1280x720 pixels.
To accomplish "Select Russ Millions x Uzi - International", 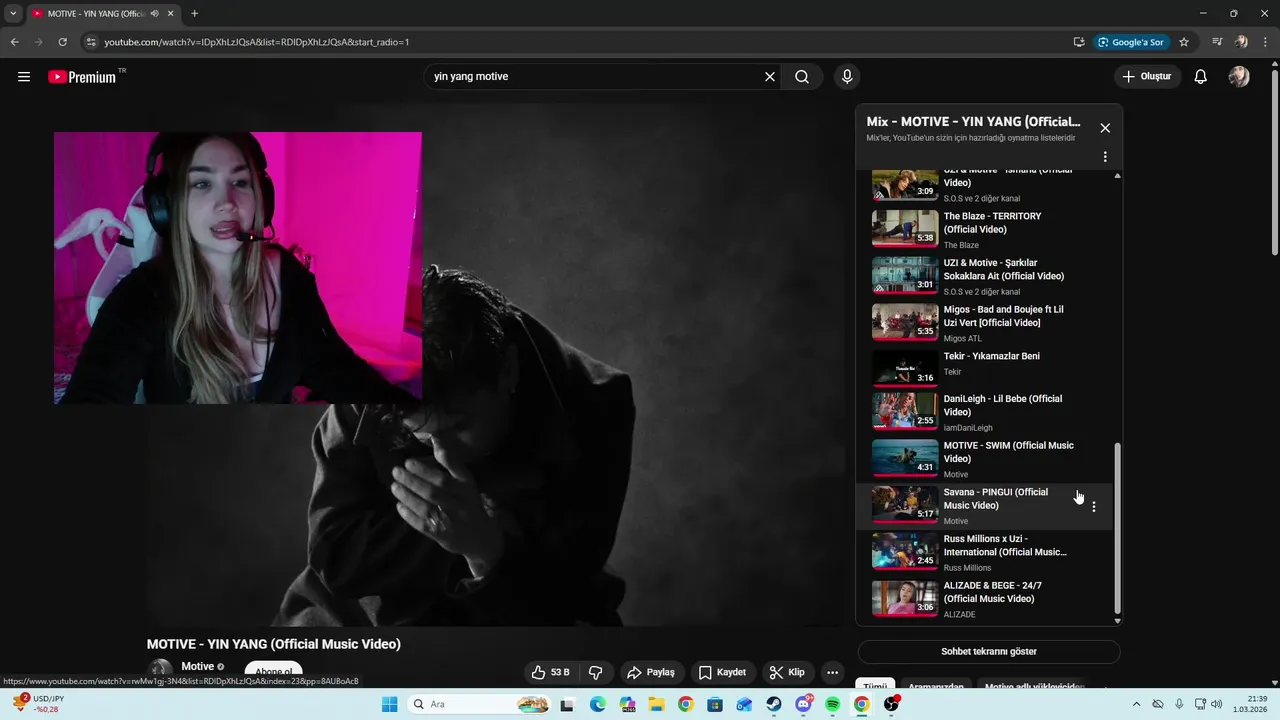I will click(1005, 545).
